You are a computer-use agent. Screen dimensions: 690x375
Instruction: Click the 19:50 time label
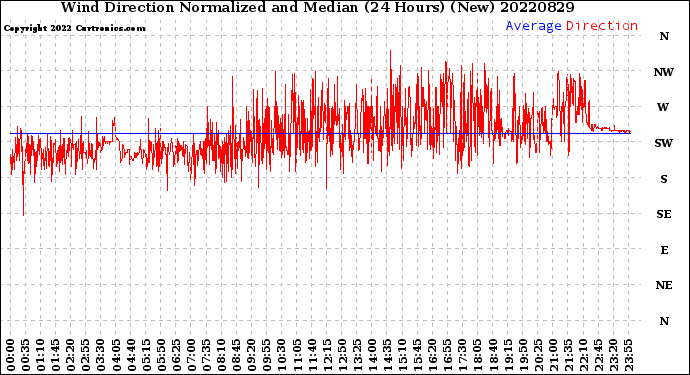(522, 355)
